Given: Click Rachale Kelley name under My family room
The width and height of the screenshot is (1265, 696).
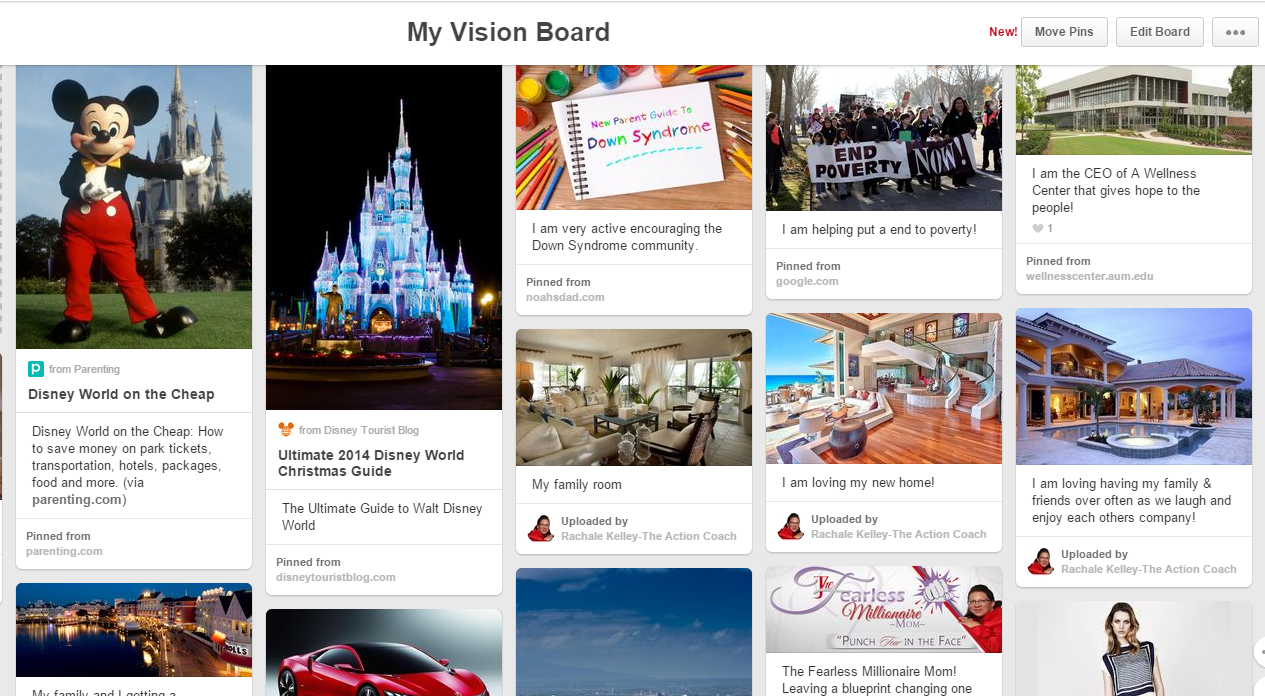Looking at the screenshot, I should pyautogui.click(x=649, y=536).
